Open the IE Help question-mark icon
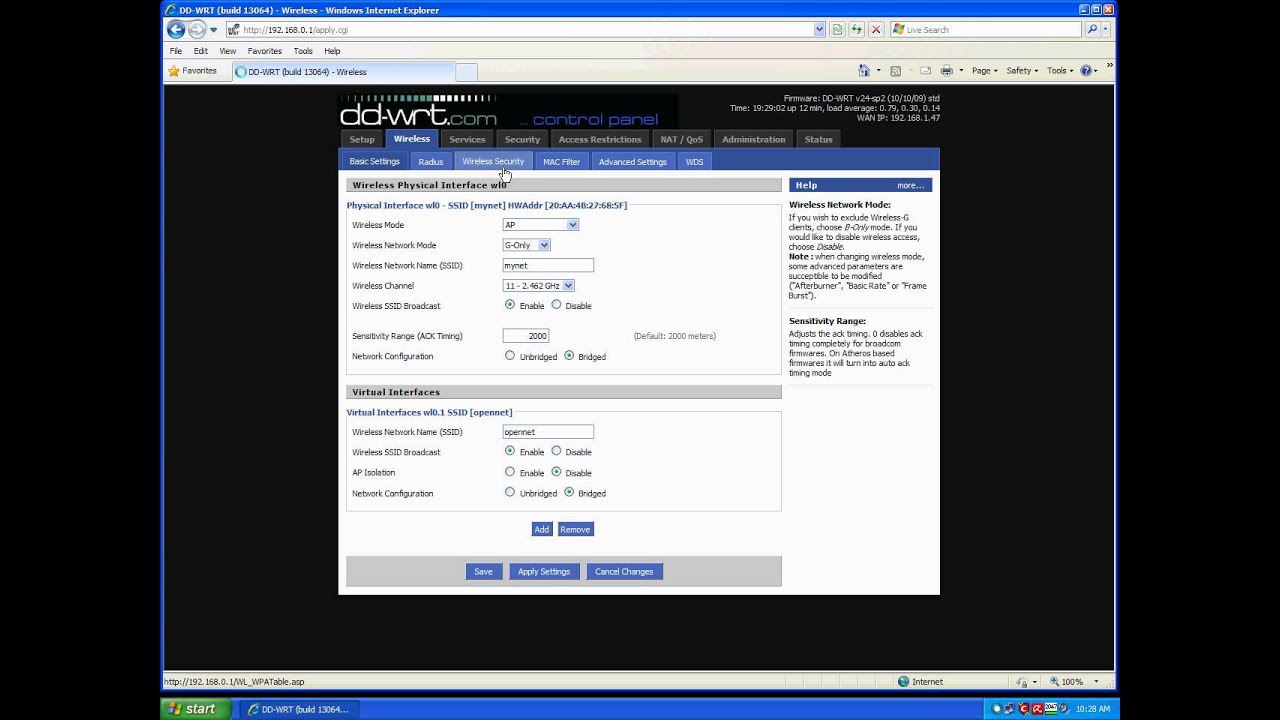This screenshot has width=1280, height=720. (x=1086, y=71)
